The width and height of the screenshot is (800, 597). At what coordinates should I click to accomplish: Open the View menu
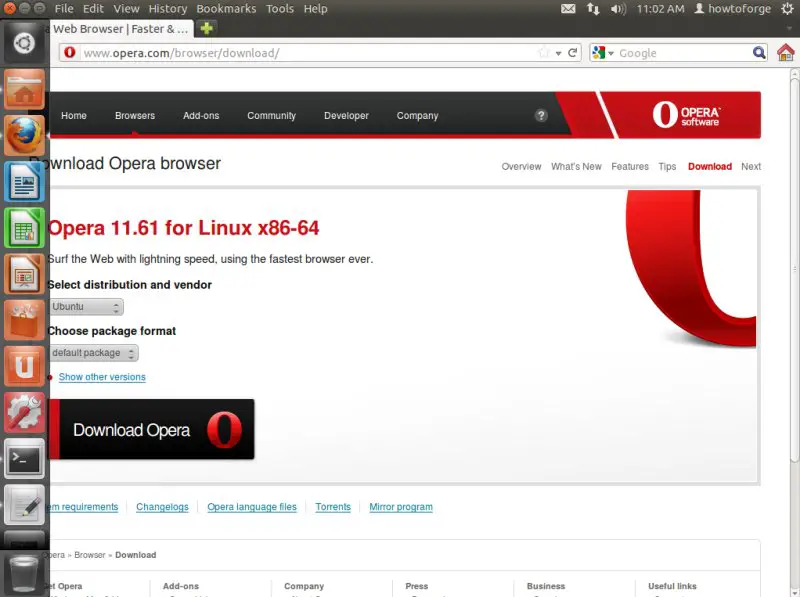pyautogui.click(x=127, y=9)
